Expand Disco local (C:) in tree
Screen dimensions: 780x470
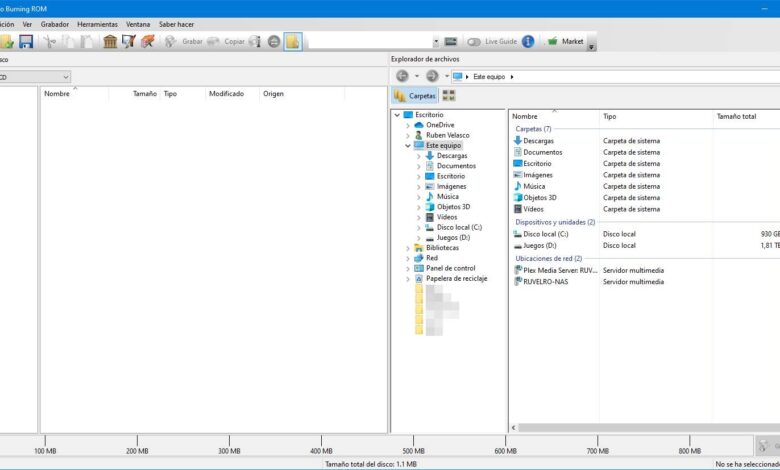click(x=418, y=227)
